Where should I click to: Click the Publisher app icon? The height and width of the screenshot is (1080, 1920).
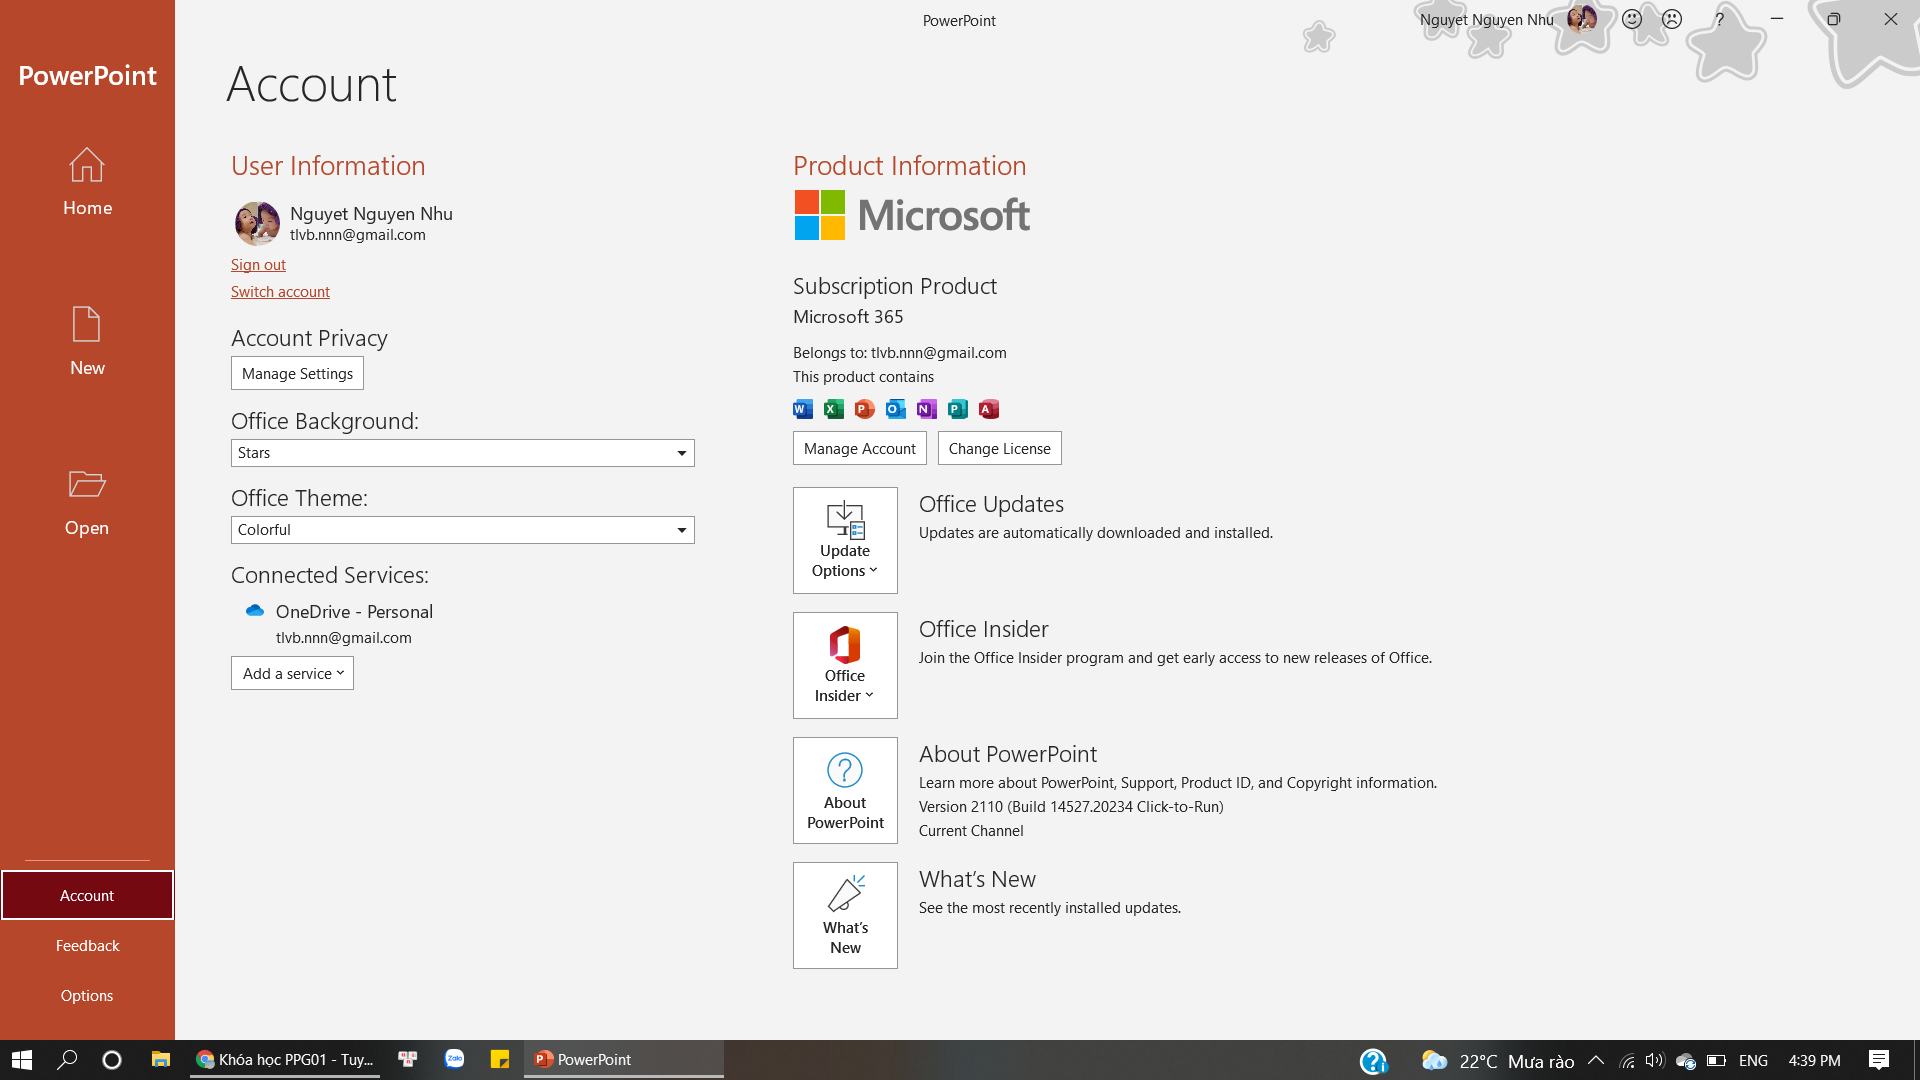click(958, 409)
